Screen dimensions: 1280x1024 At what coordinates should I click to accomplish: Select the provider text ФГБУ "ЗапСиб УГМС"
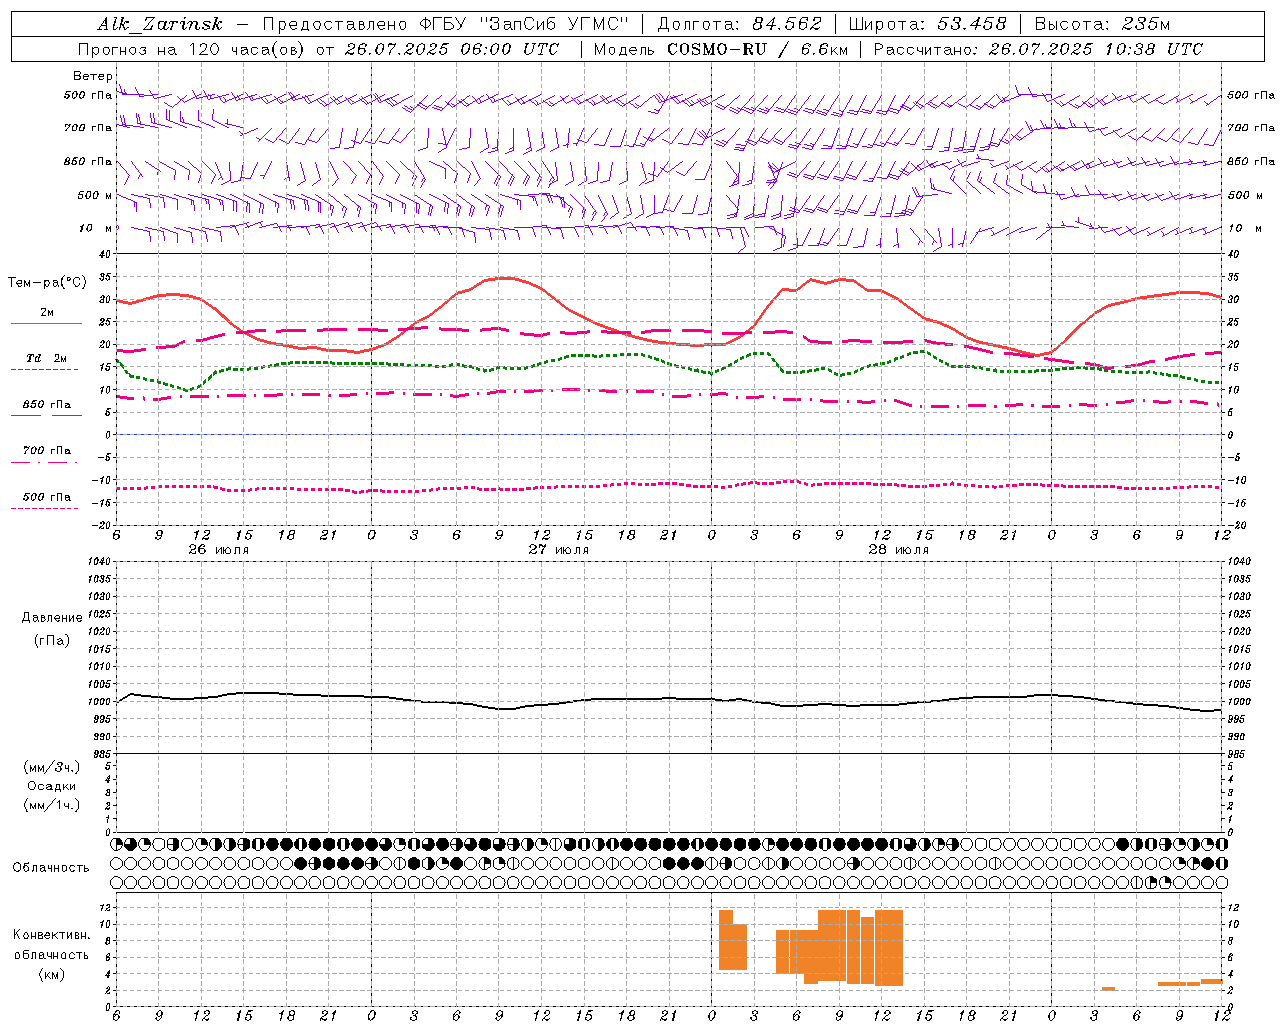[524, 24]
